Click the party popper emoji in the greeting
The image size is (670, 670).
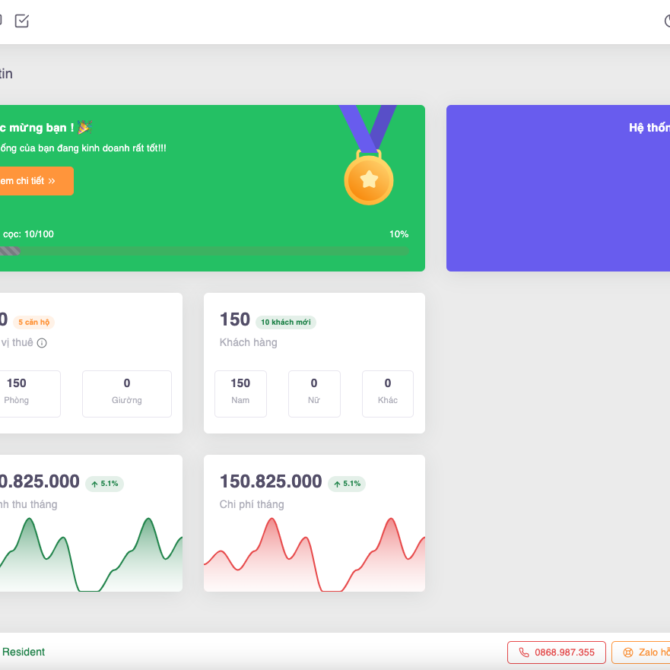(x=85, y=127)
